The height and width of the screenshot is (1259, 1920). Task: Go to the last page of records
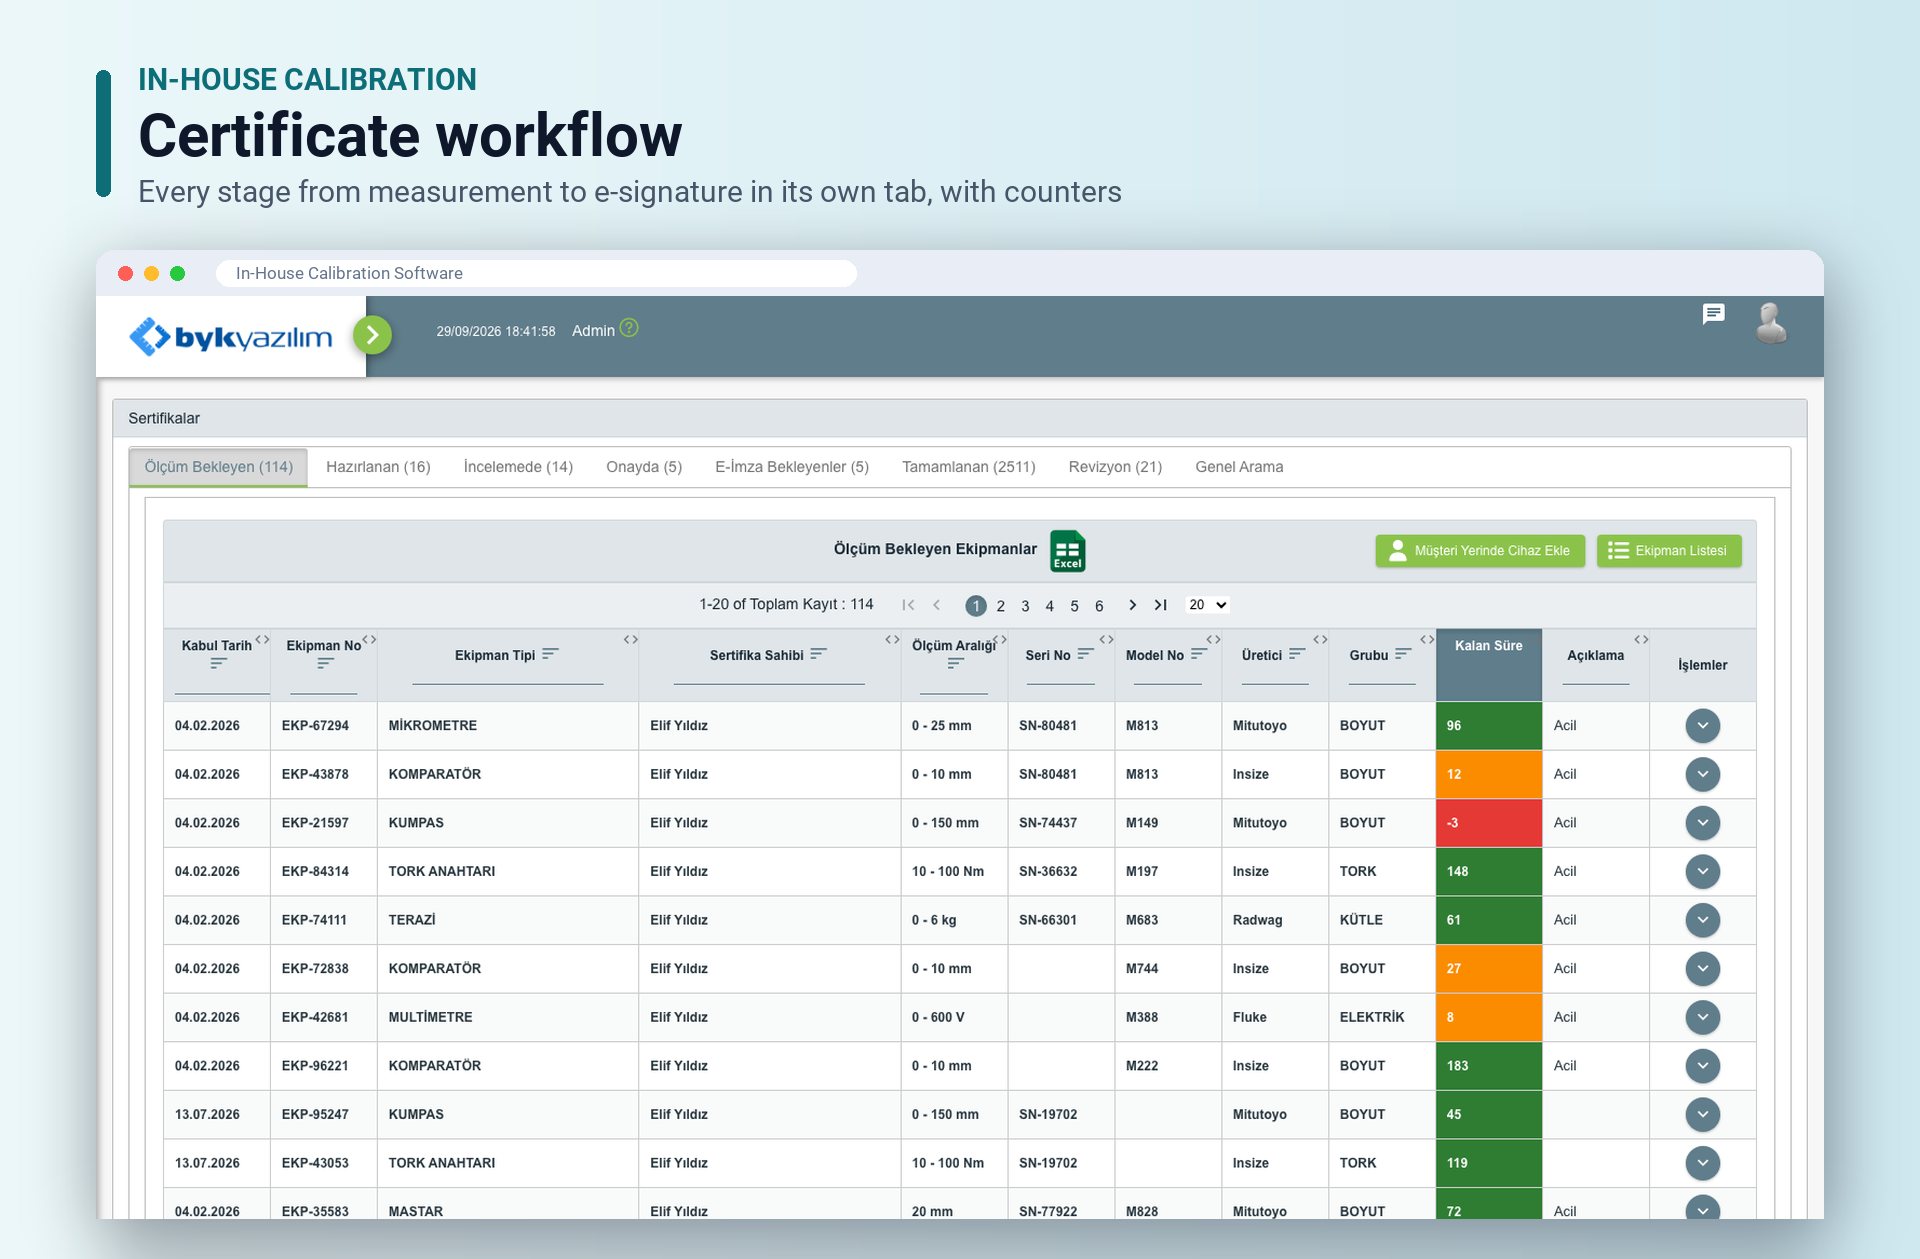click(1160, 605)
